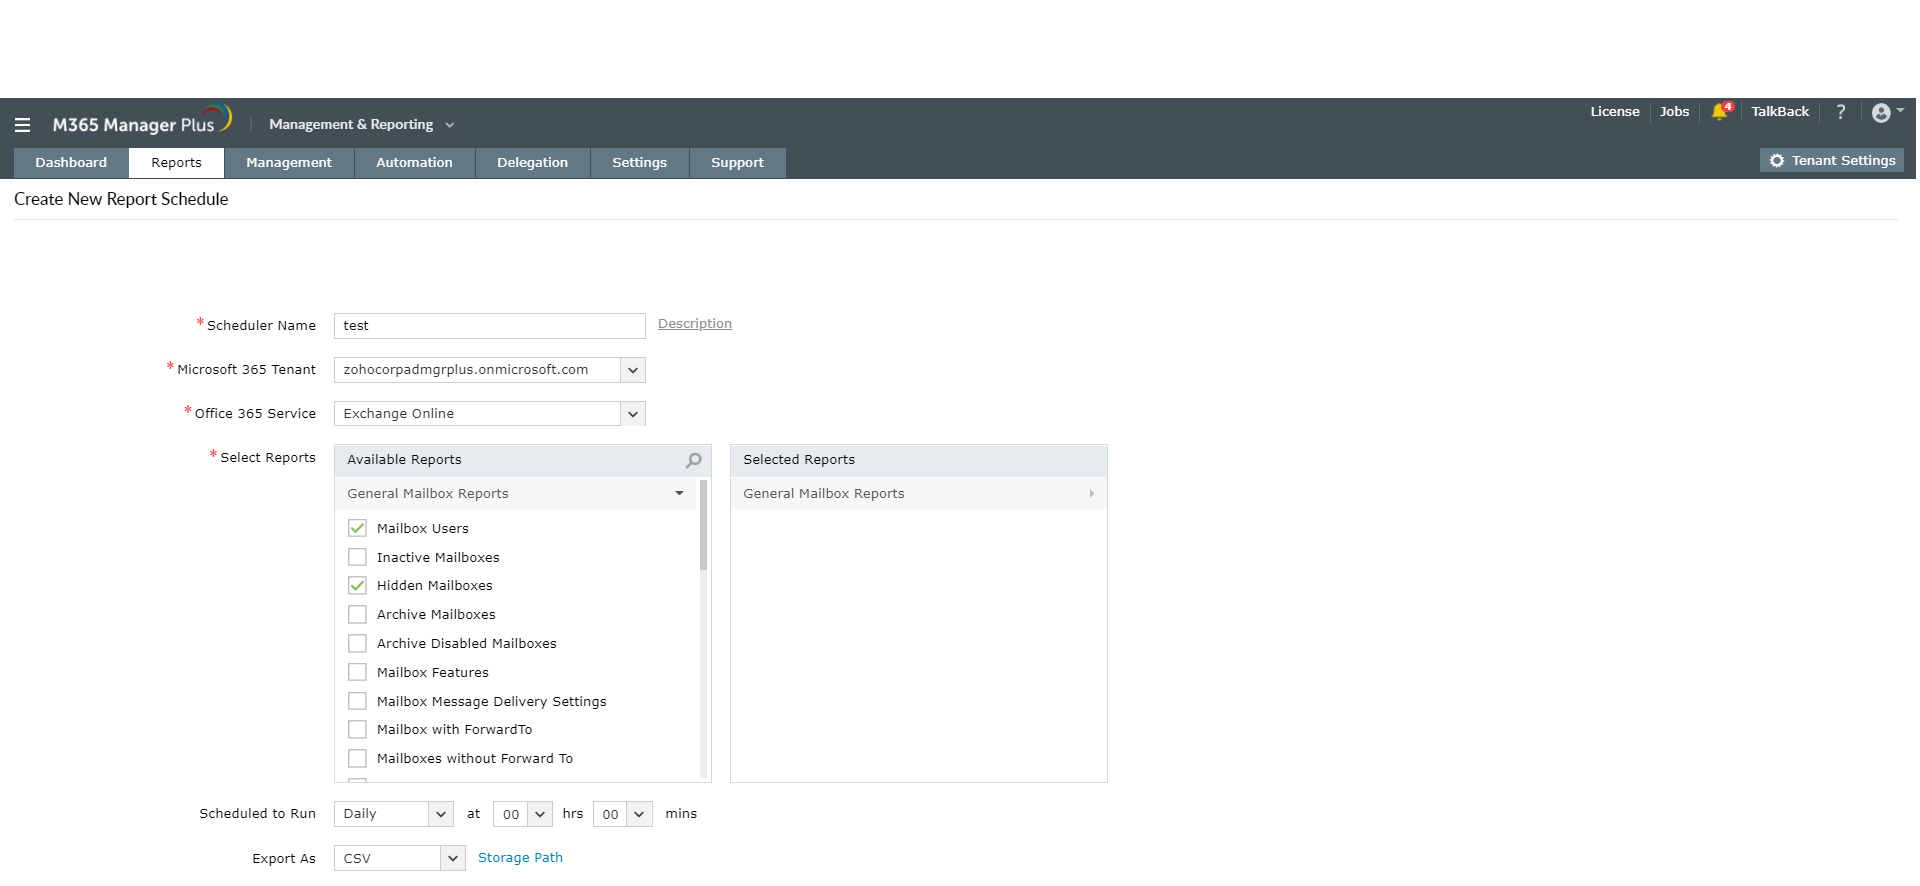
Task: Untick the Hidden Mailboxes checkbox
Action: (357, 585)
